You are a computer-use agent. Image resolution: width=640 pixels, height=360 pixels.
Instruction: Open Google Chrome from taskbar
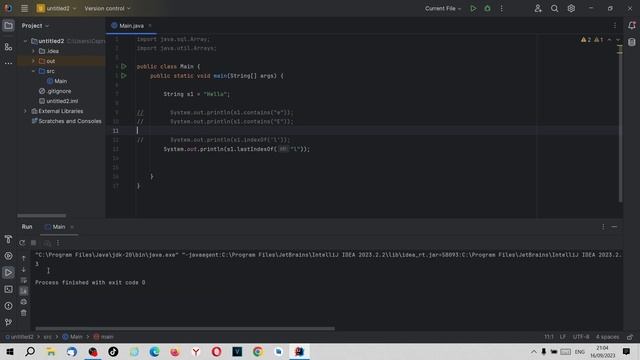pyautogui.click(x=258, y=351)
